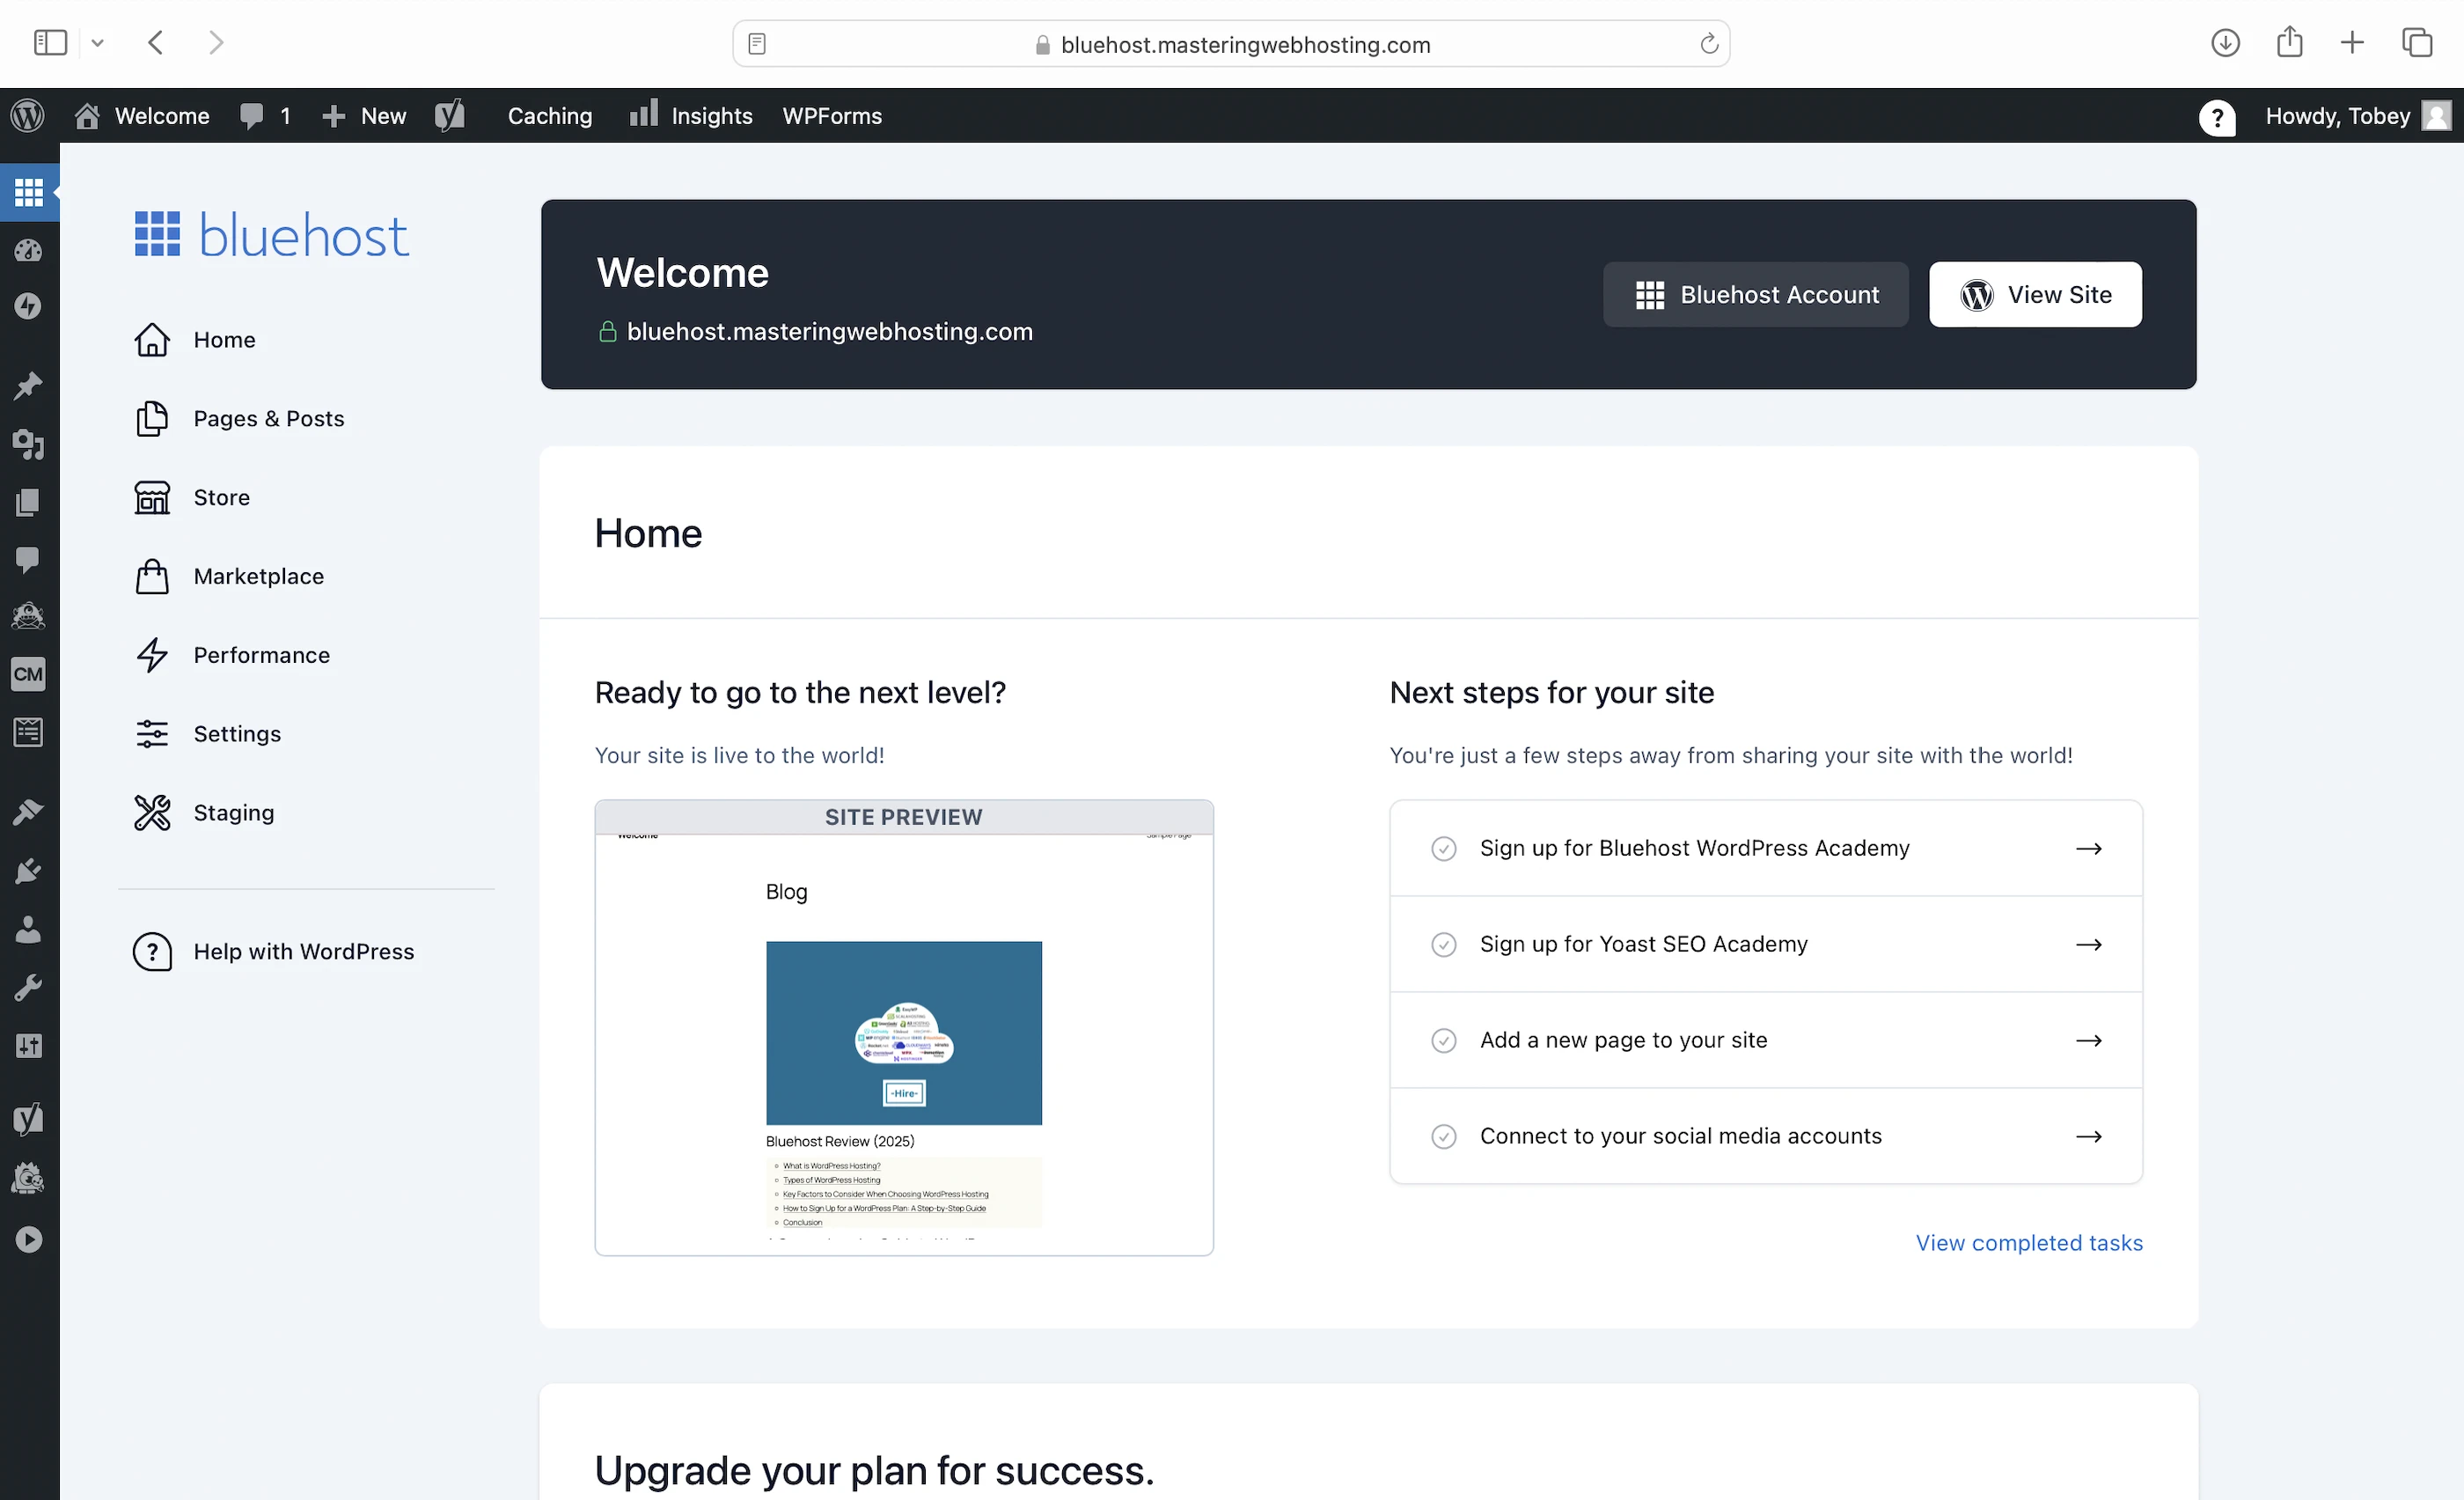Open the Posts pushpin icon in sidebar
This screenshot has height=1500, width=2464.
point(28,386)
